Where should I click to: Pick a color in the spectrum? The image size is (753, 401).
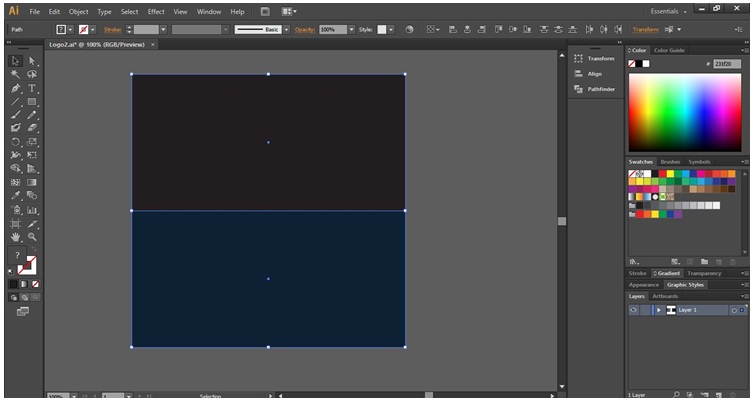click(x=685, y=112)
